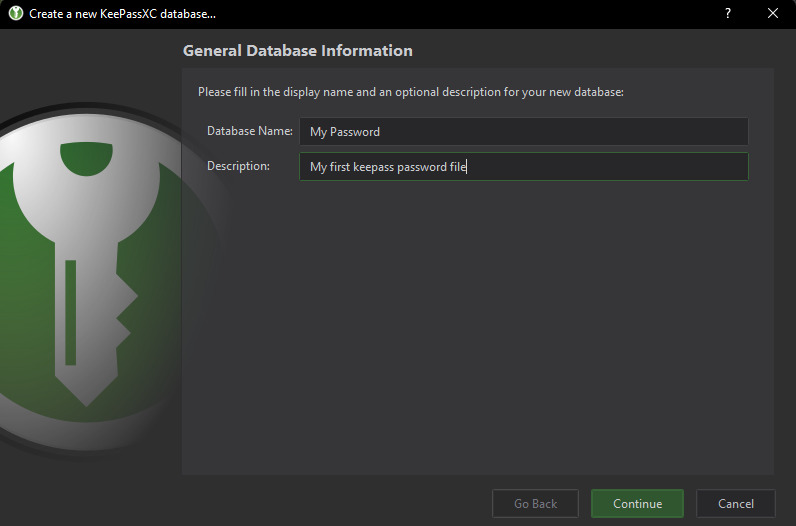This screenshot has width=796, height=526.
Task: Open help via the question mark button
Action: pos(728,14)
